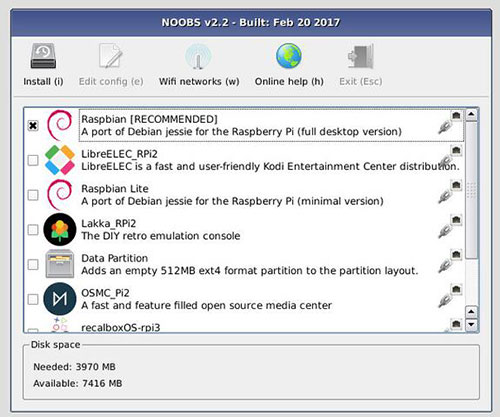Image resolution: width=500 pixels, height=417 pixels.
Task: Click the network cable icon on Raspbian Lite row
Action: point(445,197)
